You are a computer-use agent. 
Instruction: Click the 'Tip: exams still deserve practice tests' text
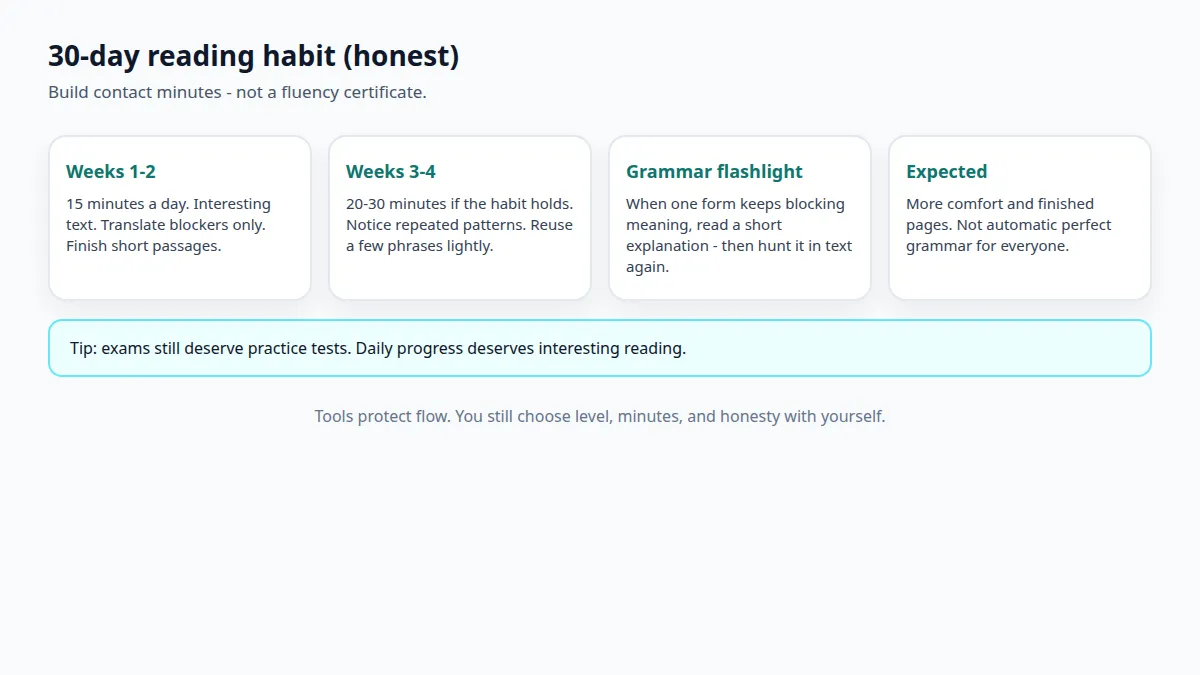(x=210, y=349)
